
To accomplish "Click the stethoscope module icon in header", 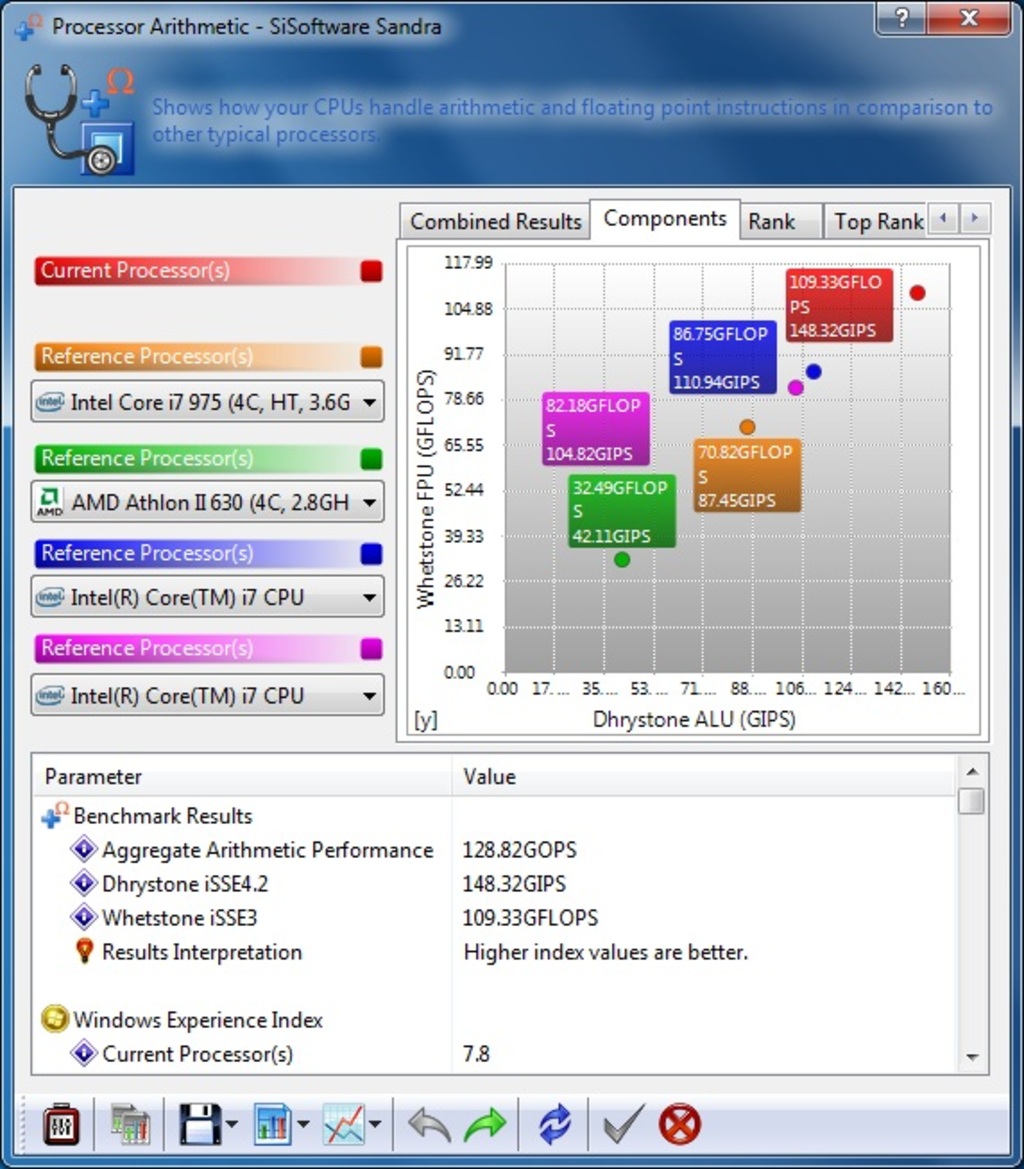I will pyautogui.click(x=78, y=119).
